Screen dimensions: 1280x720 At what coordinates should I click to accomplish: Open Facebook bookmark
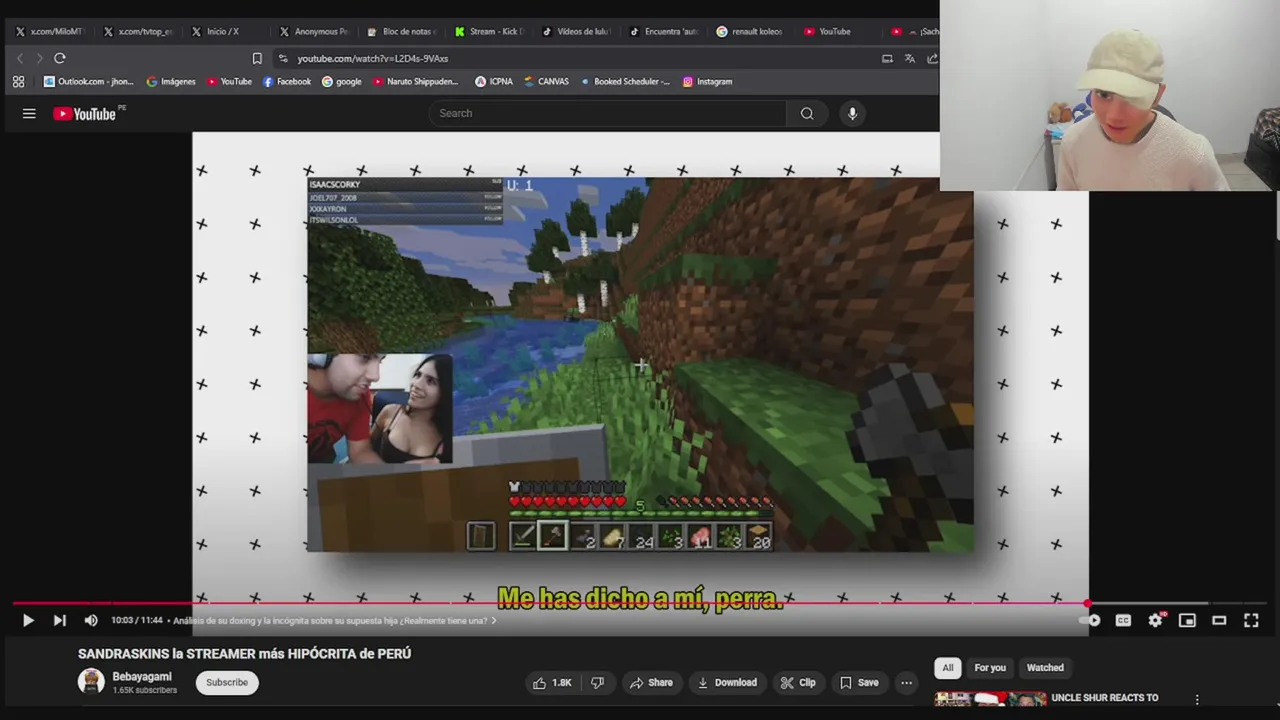(287, 82)
